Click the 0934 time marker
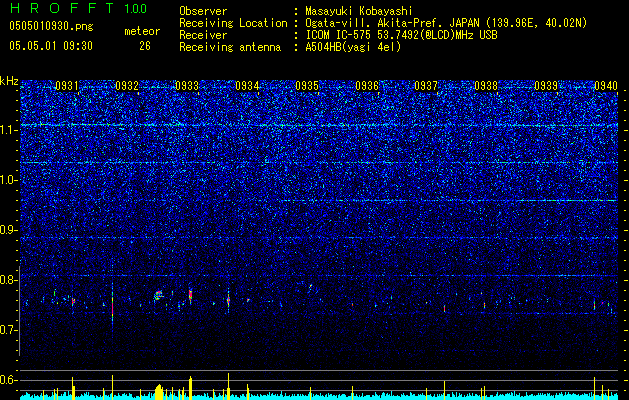 click(x=247, y=86)
